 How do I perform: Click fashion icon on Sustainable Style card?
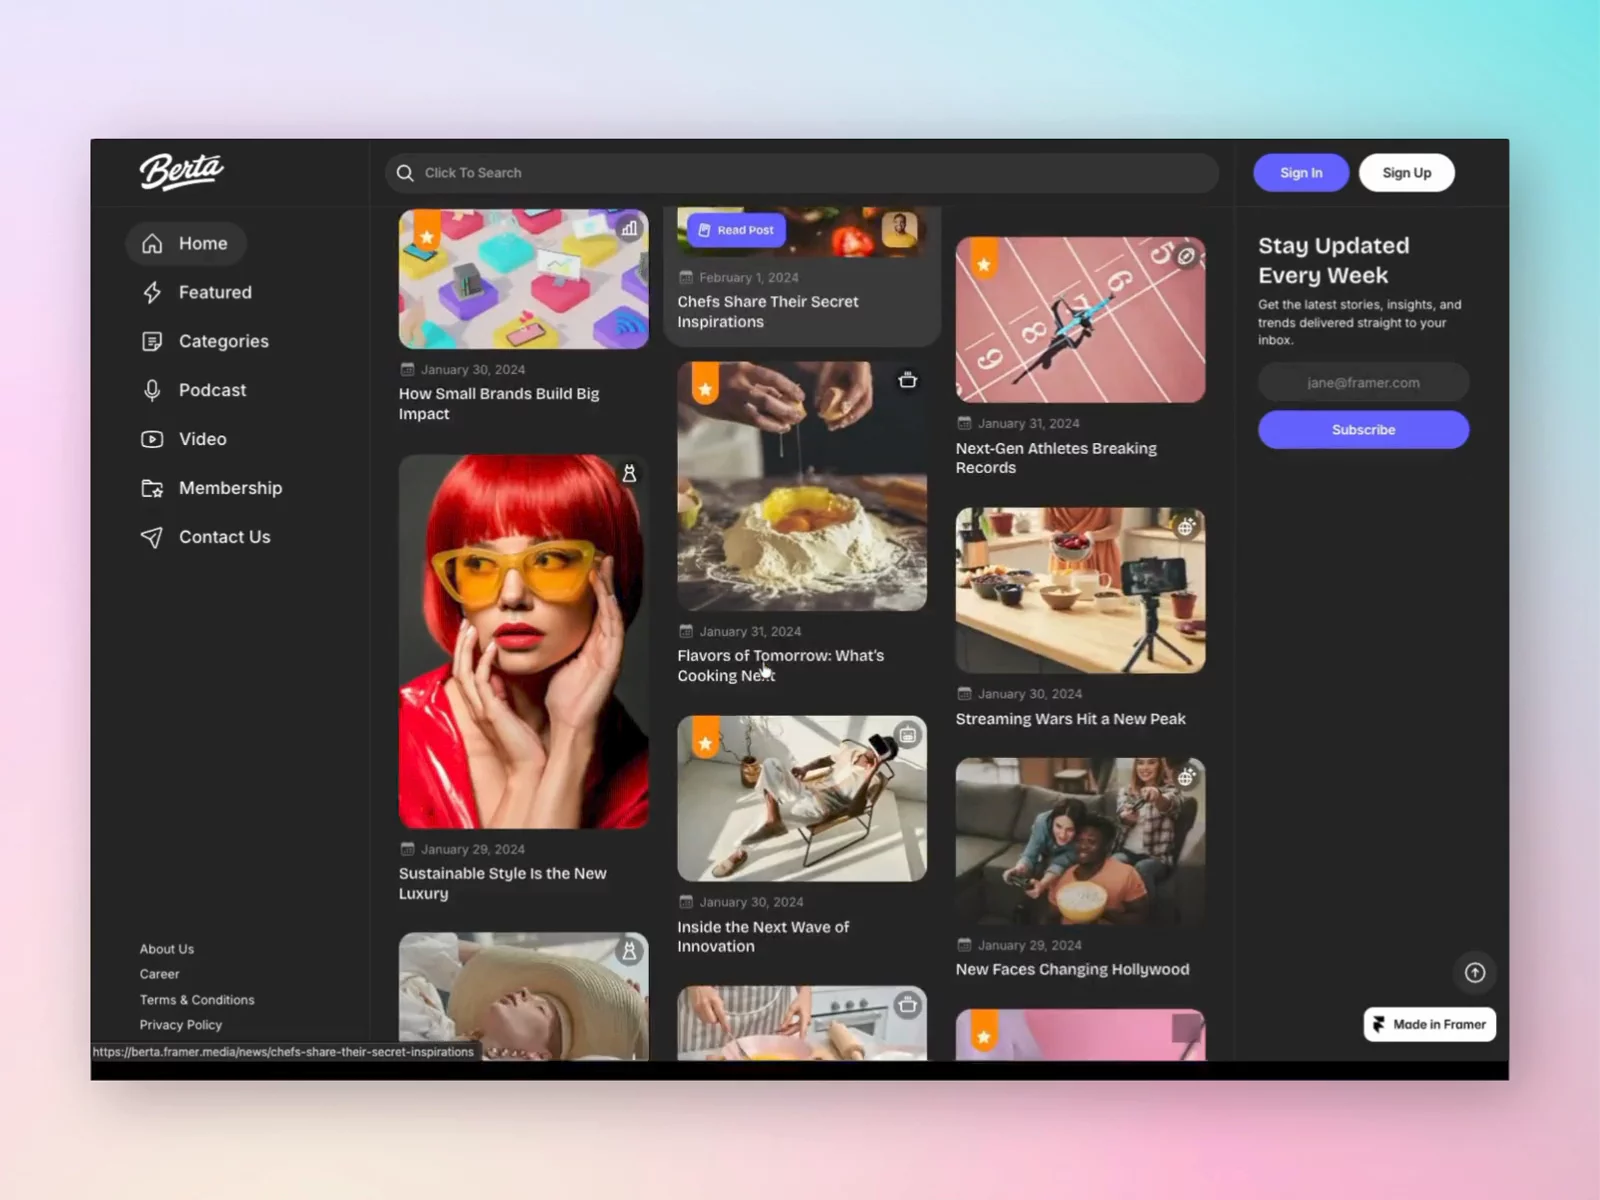point(629,474)
